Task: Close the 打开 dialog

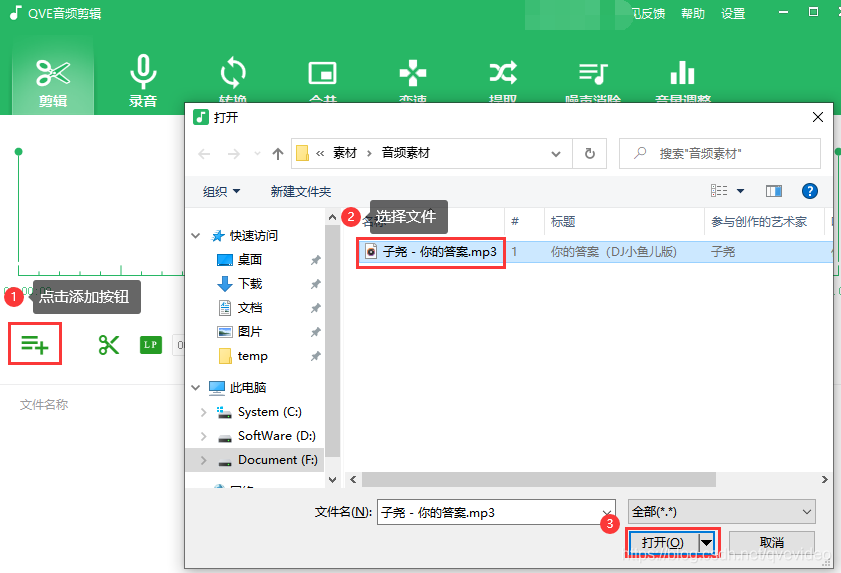Action: click(817, 117)
